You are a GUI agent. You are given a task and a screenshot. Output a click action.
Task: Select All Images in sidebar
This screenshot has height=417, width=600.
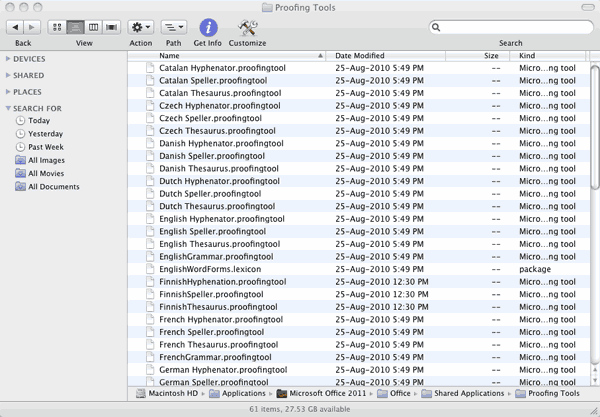coord(46,160)
